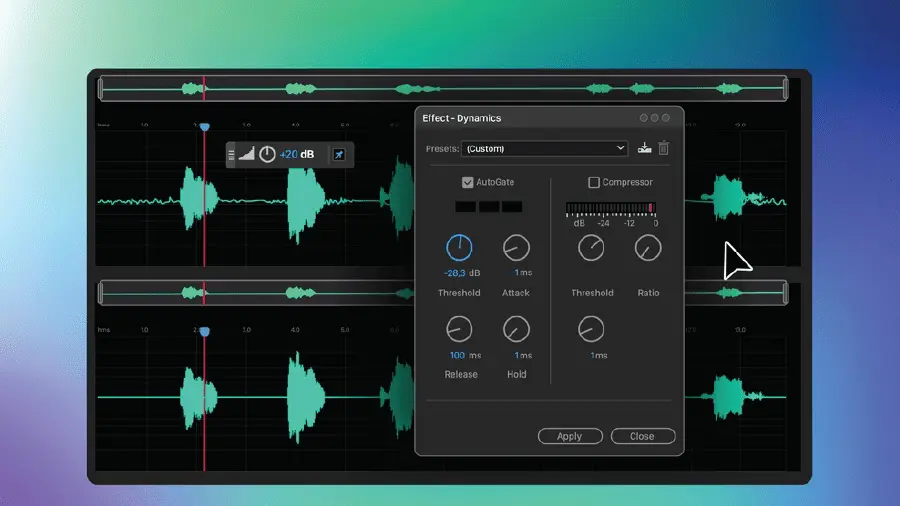This screenshot has height=506, width=900.
Task: Click the AutoGate Hold knob
Action: [x=516, y=328]
